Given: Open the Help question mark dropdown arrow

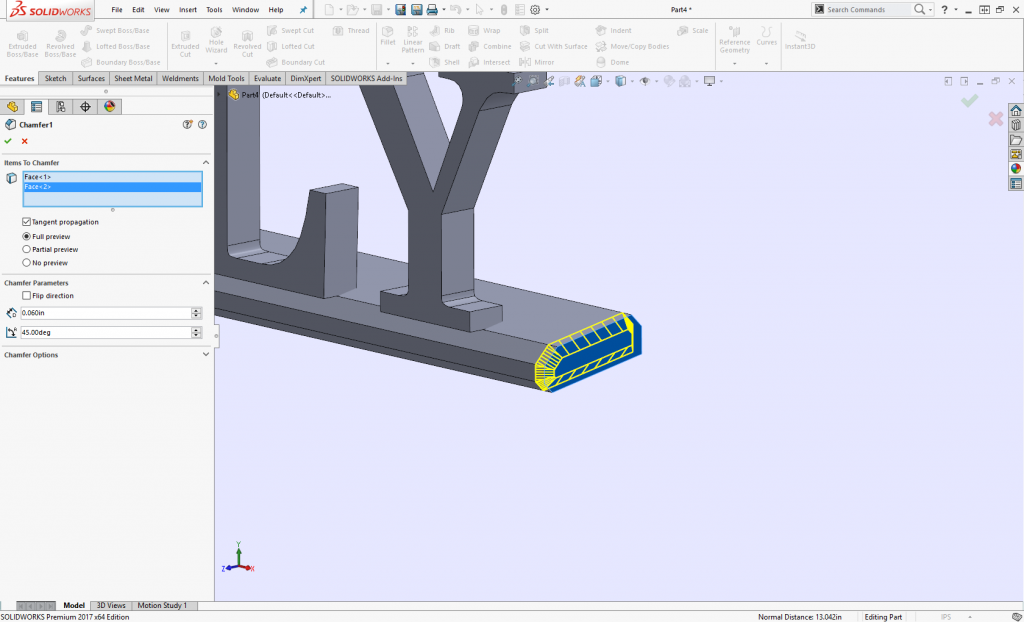Looking at the screenshot, I should (x=955, y=10).
